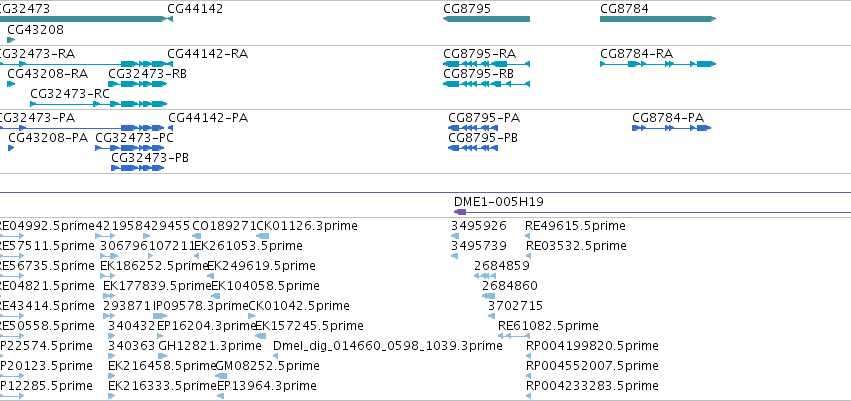851x401 pixels.
Task: Click the CG44142-RA transcript label
Action: 207,54
